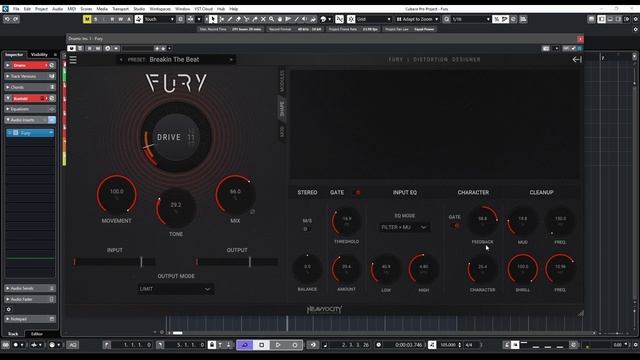640x360 pixels.
Task: Click the tempo value field 105.000
Action: 448,345
